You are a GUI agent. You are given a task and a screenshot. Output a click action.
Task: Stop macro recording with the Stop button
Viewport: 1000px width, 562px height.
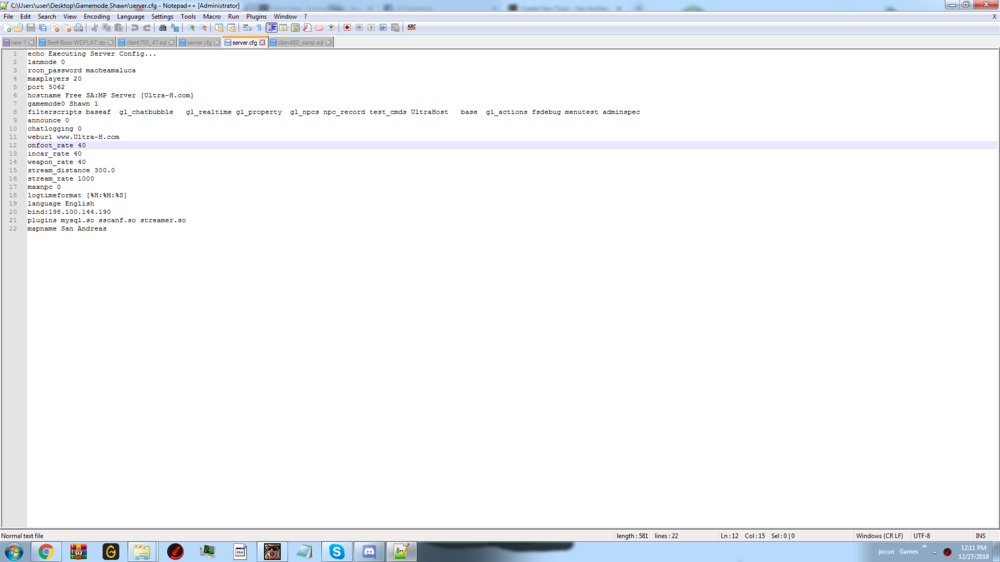(x=359, y=28)
